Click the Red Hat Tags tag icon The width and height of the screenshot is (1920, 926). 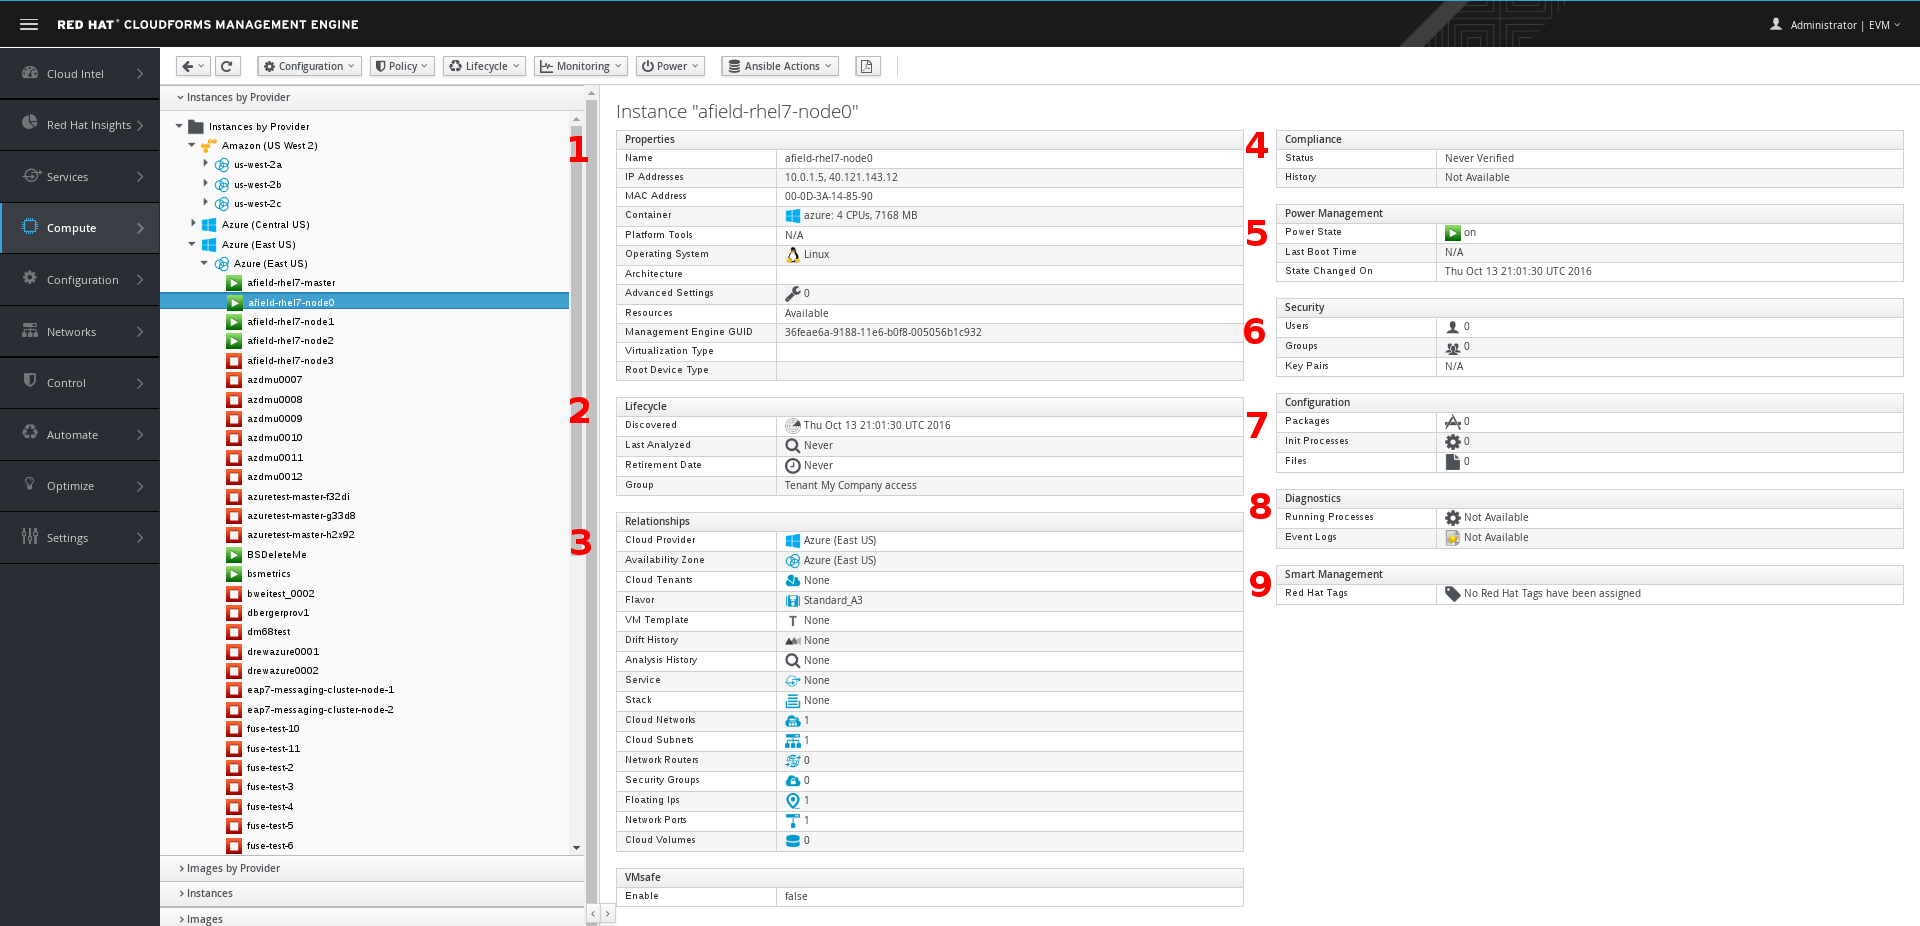click(1453, 594)
